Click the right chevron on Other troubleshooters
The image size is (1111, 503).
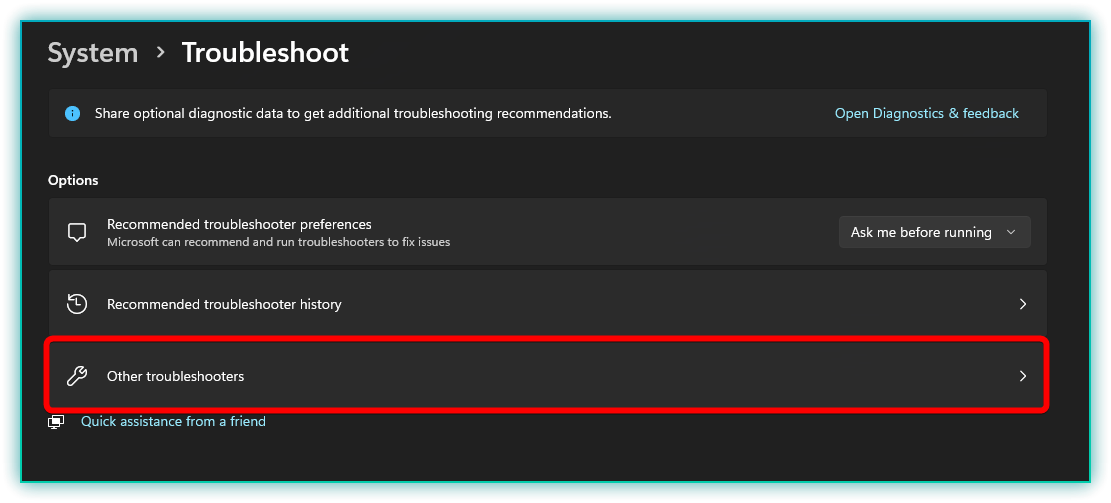tap(1022, 376)
